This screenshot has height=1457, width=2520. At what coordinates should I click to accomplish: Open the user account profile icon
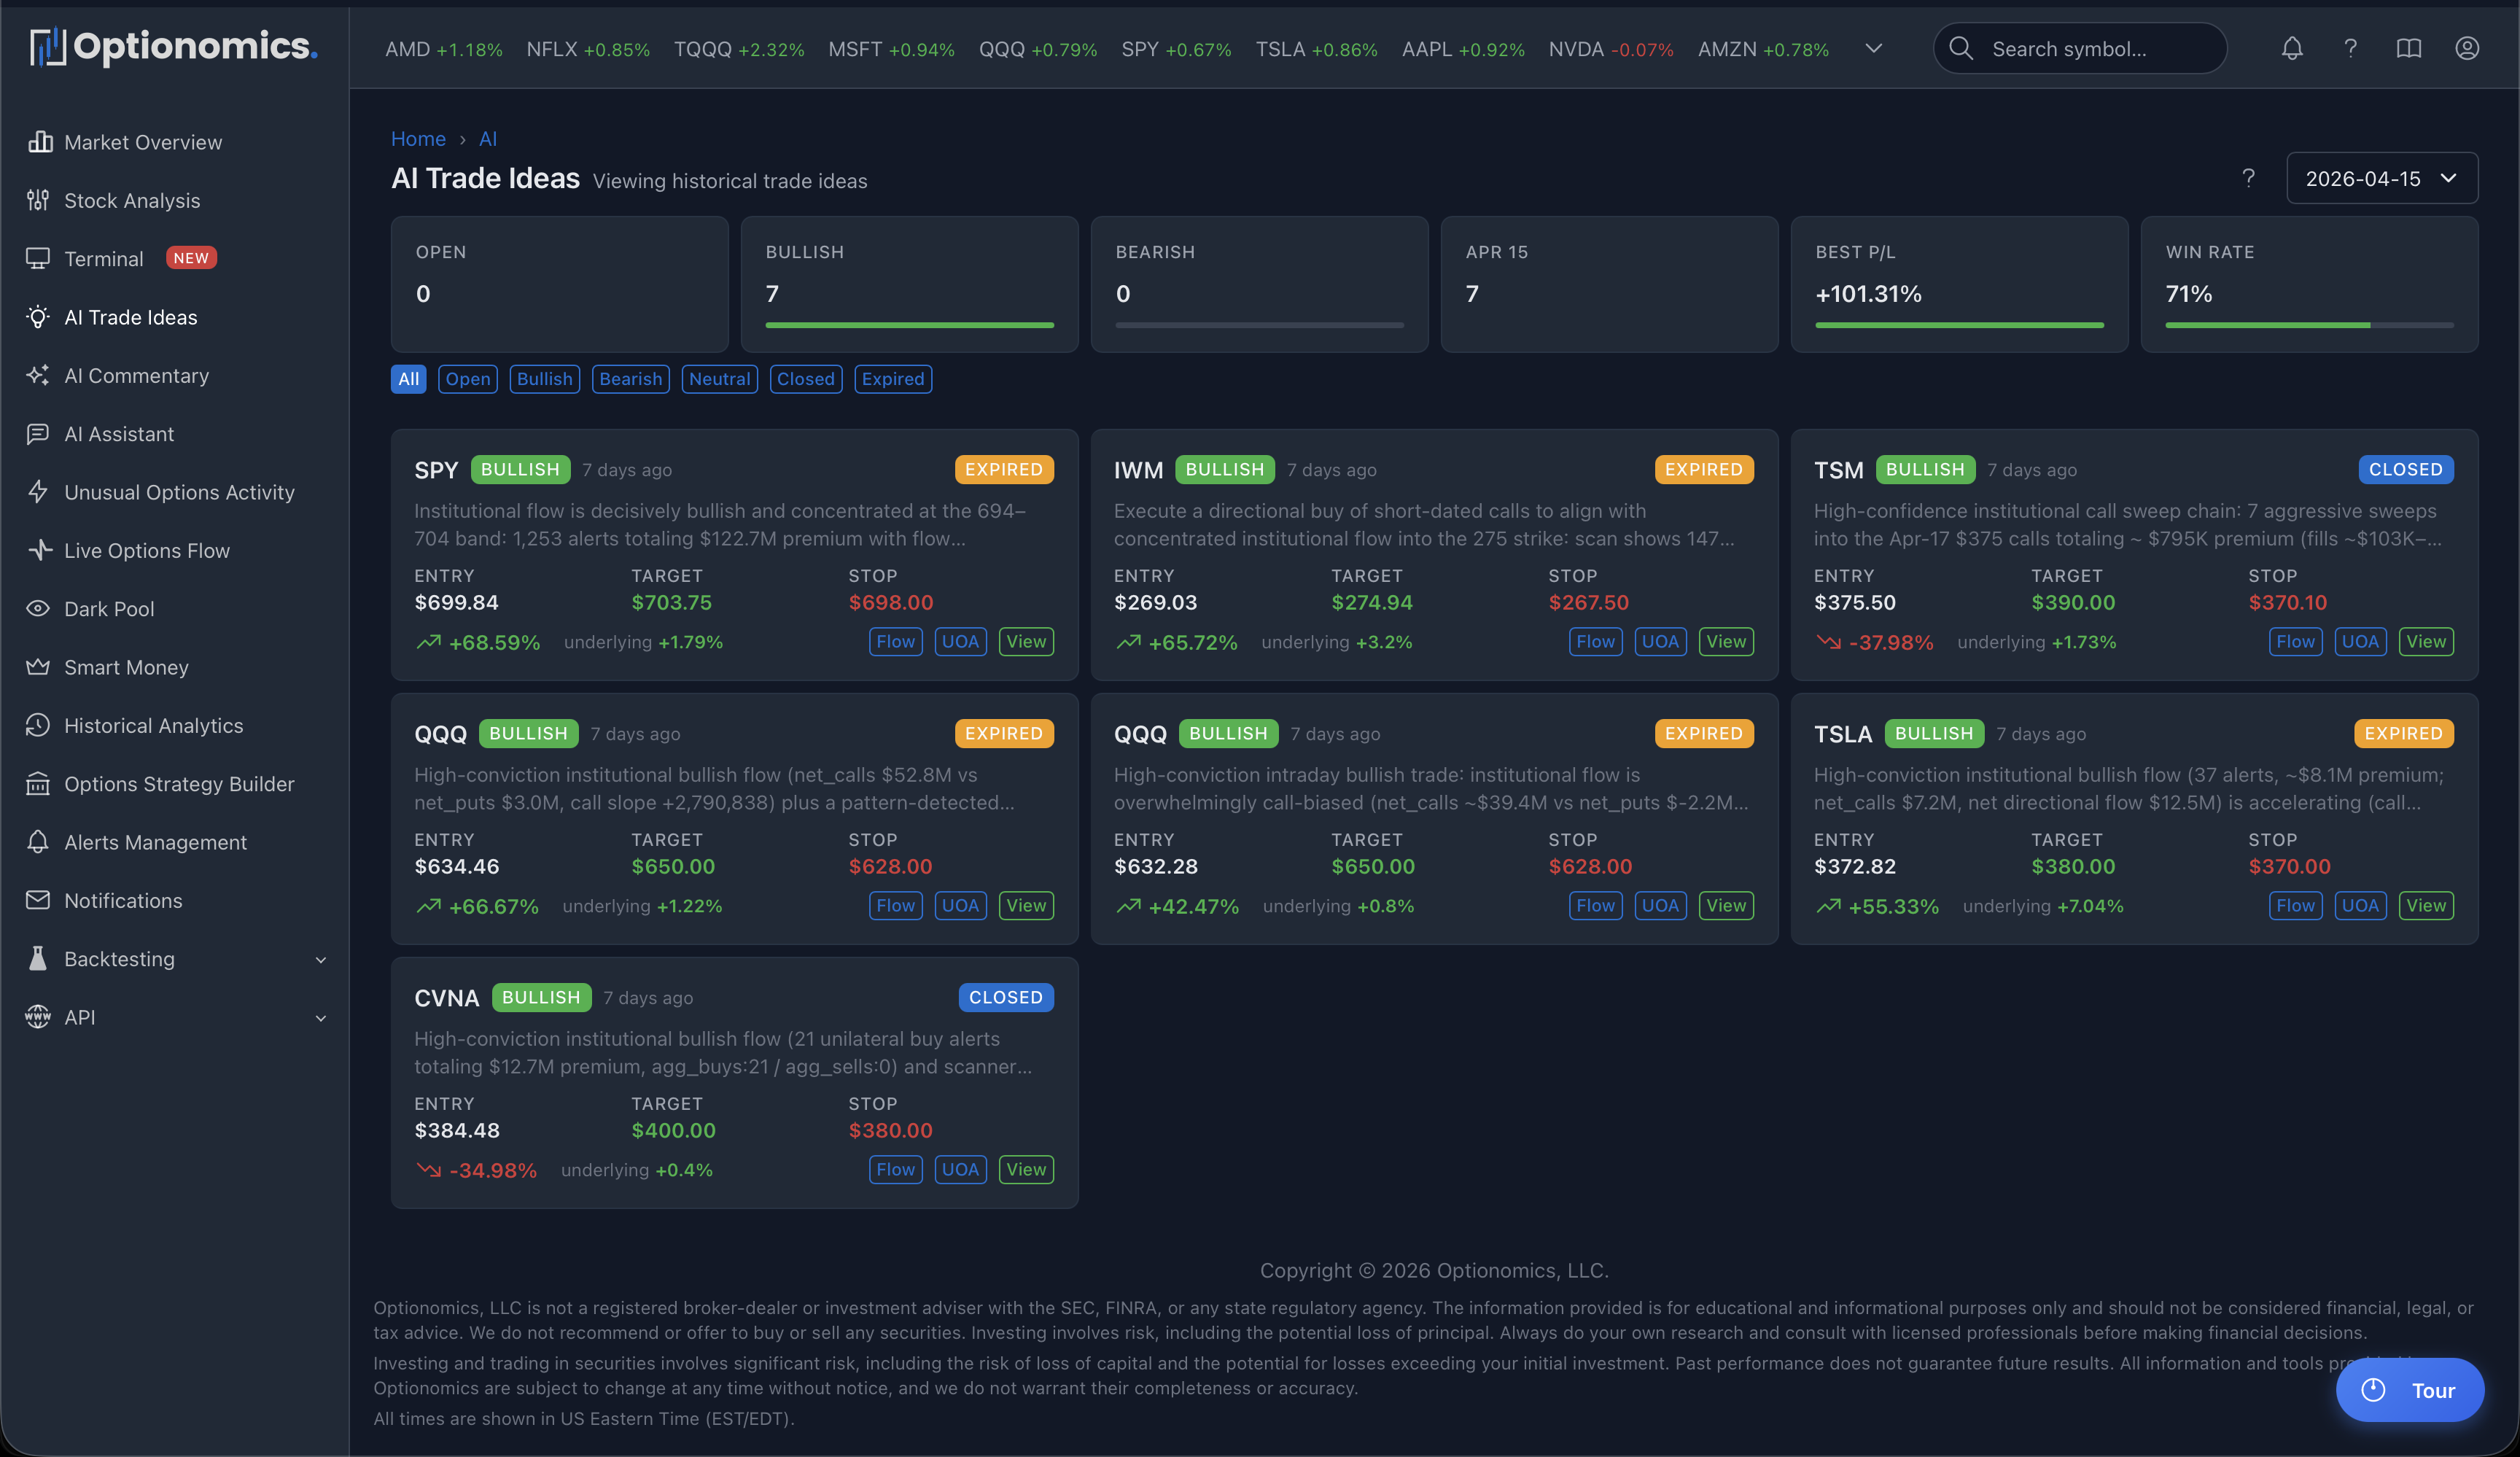pyautogui.click(x=2467, y=48)
